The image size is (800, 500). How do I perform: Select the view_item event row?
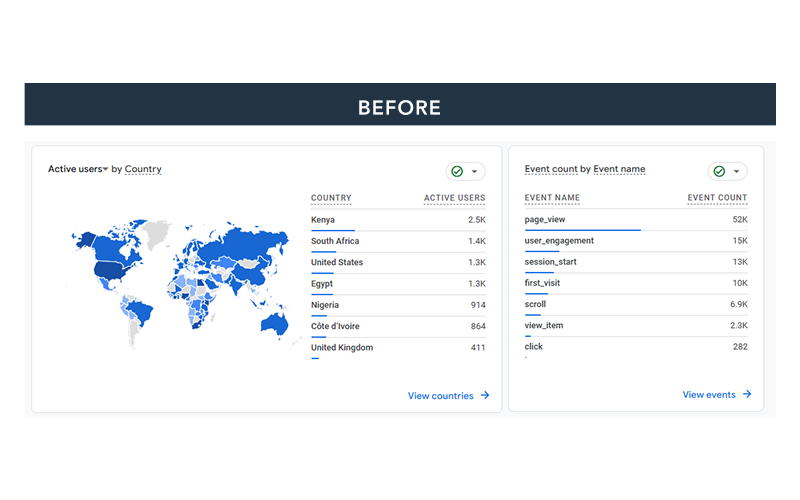[x=636, y=326]
